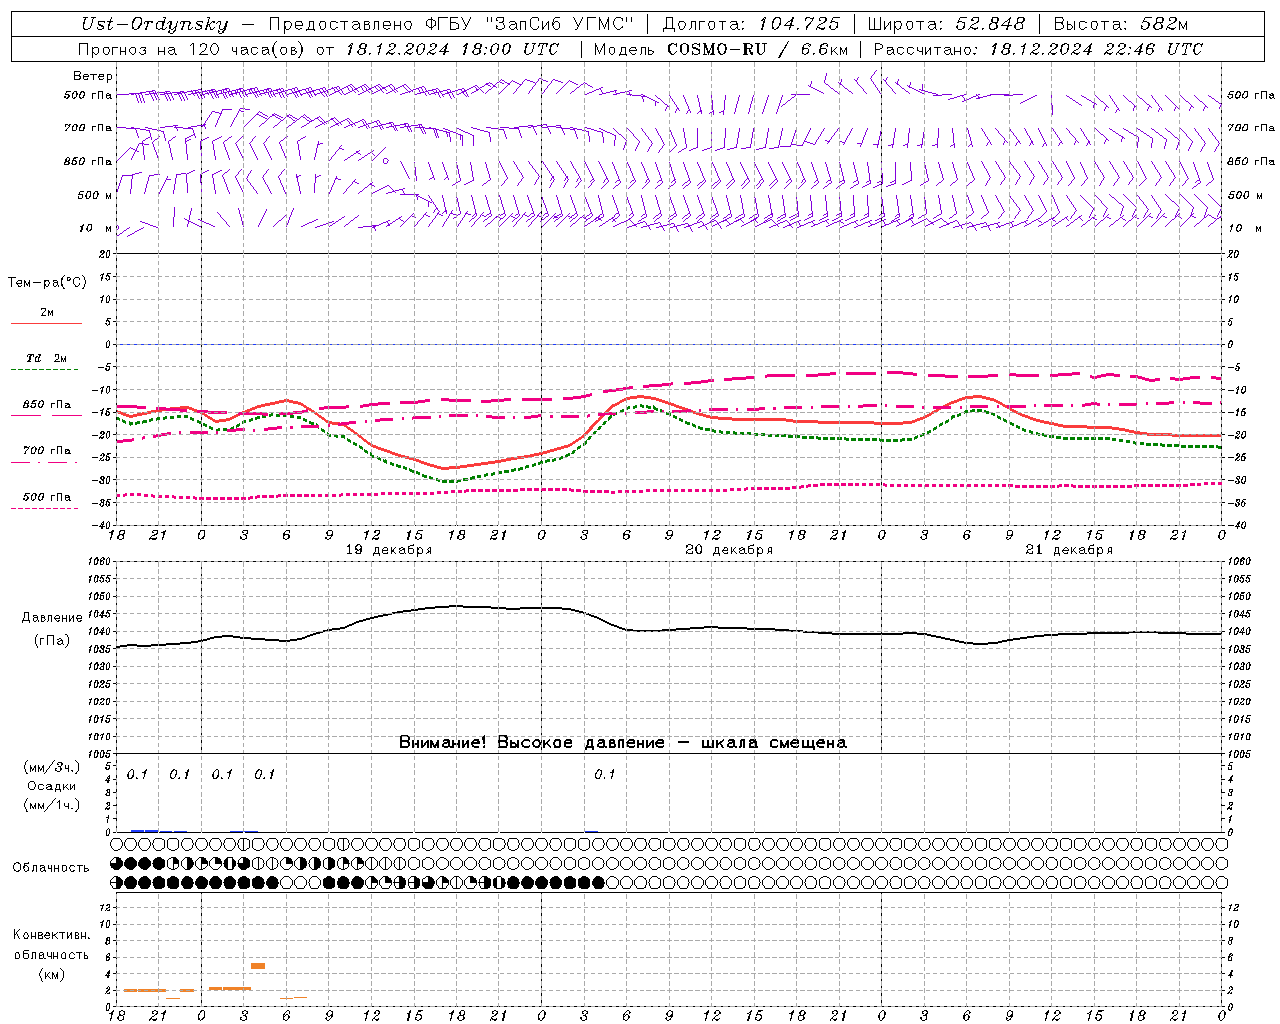Select the Модель COSMO-RU / 6.6км label
Image resolution: width=1280 pixels, height=1024 pixels.
[720, 49]
